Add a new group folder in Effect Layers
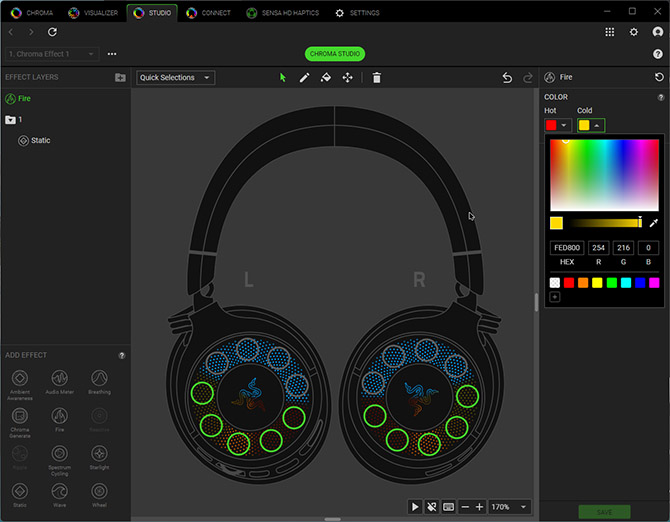Screen dimensions: 670x522 120,77
